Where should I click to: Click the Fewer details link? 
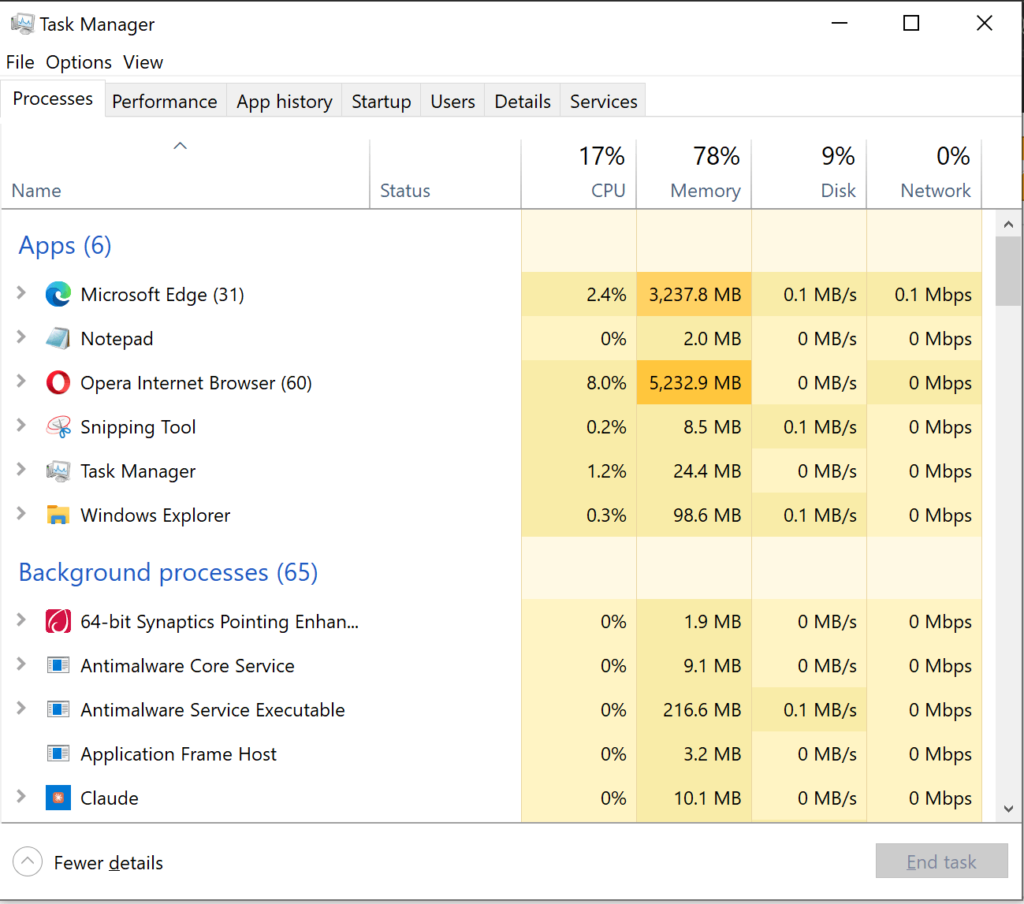tap(108, 863)
